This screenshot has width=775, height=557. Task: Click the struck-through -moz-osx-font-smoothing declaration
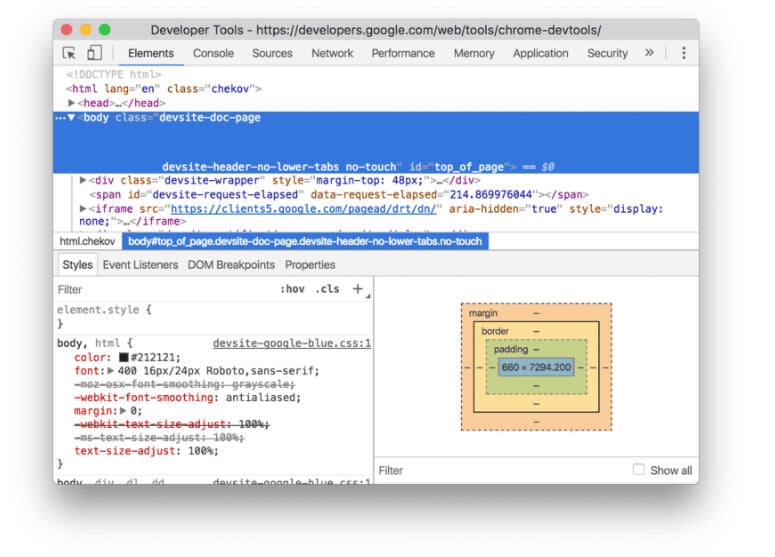click(x=184, y=384)
